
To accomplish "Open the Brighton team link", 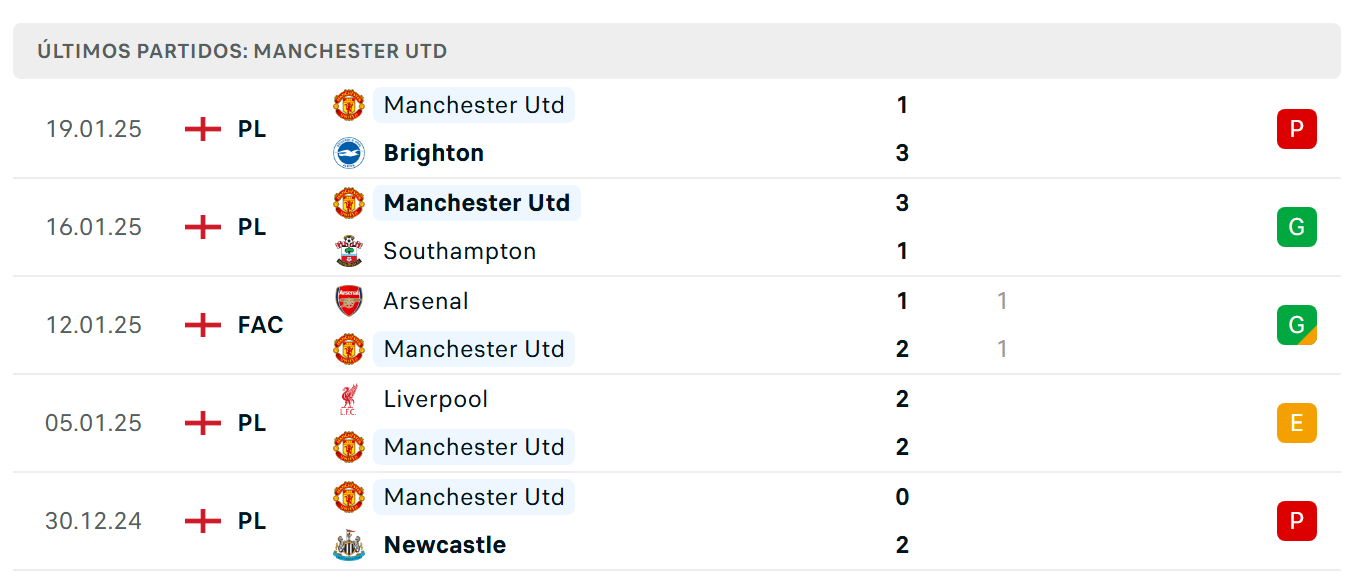I will (x=434, y=153).
